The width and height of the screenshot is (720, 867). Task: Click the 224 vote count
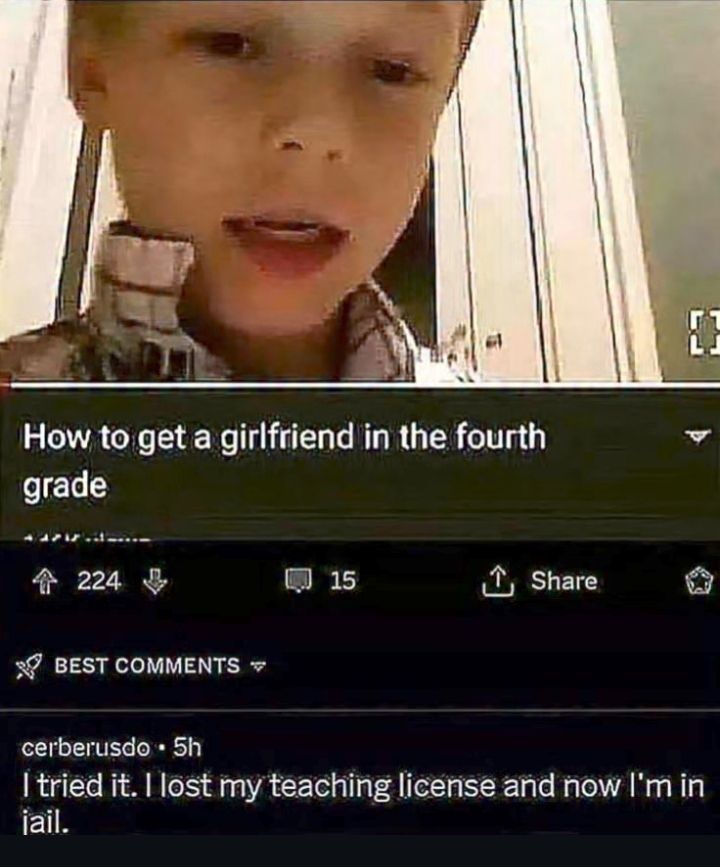pos(100,581)
